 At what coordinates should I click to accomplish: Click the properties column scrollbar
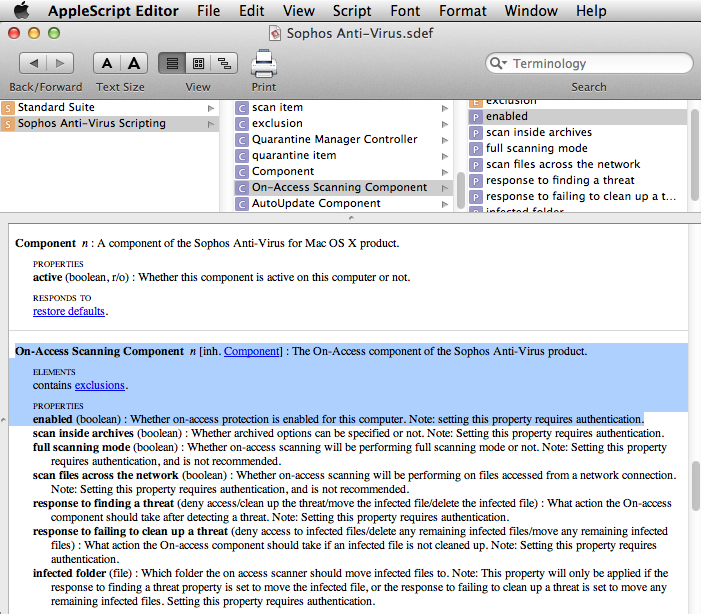[694, 154]
